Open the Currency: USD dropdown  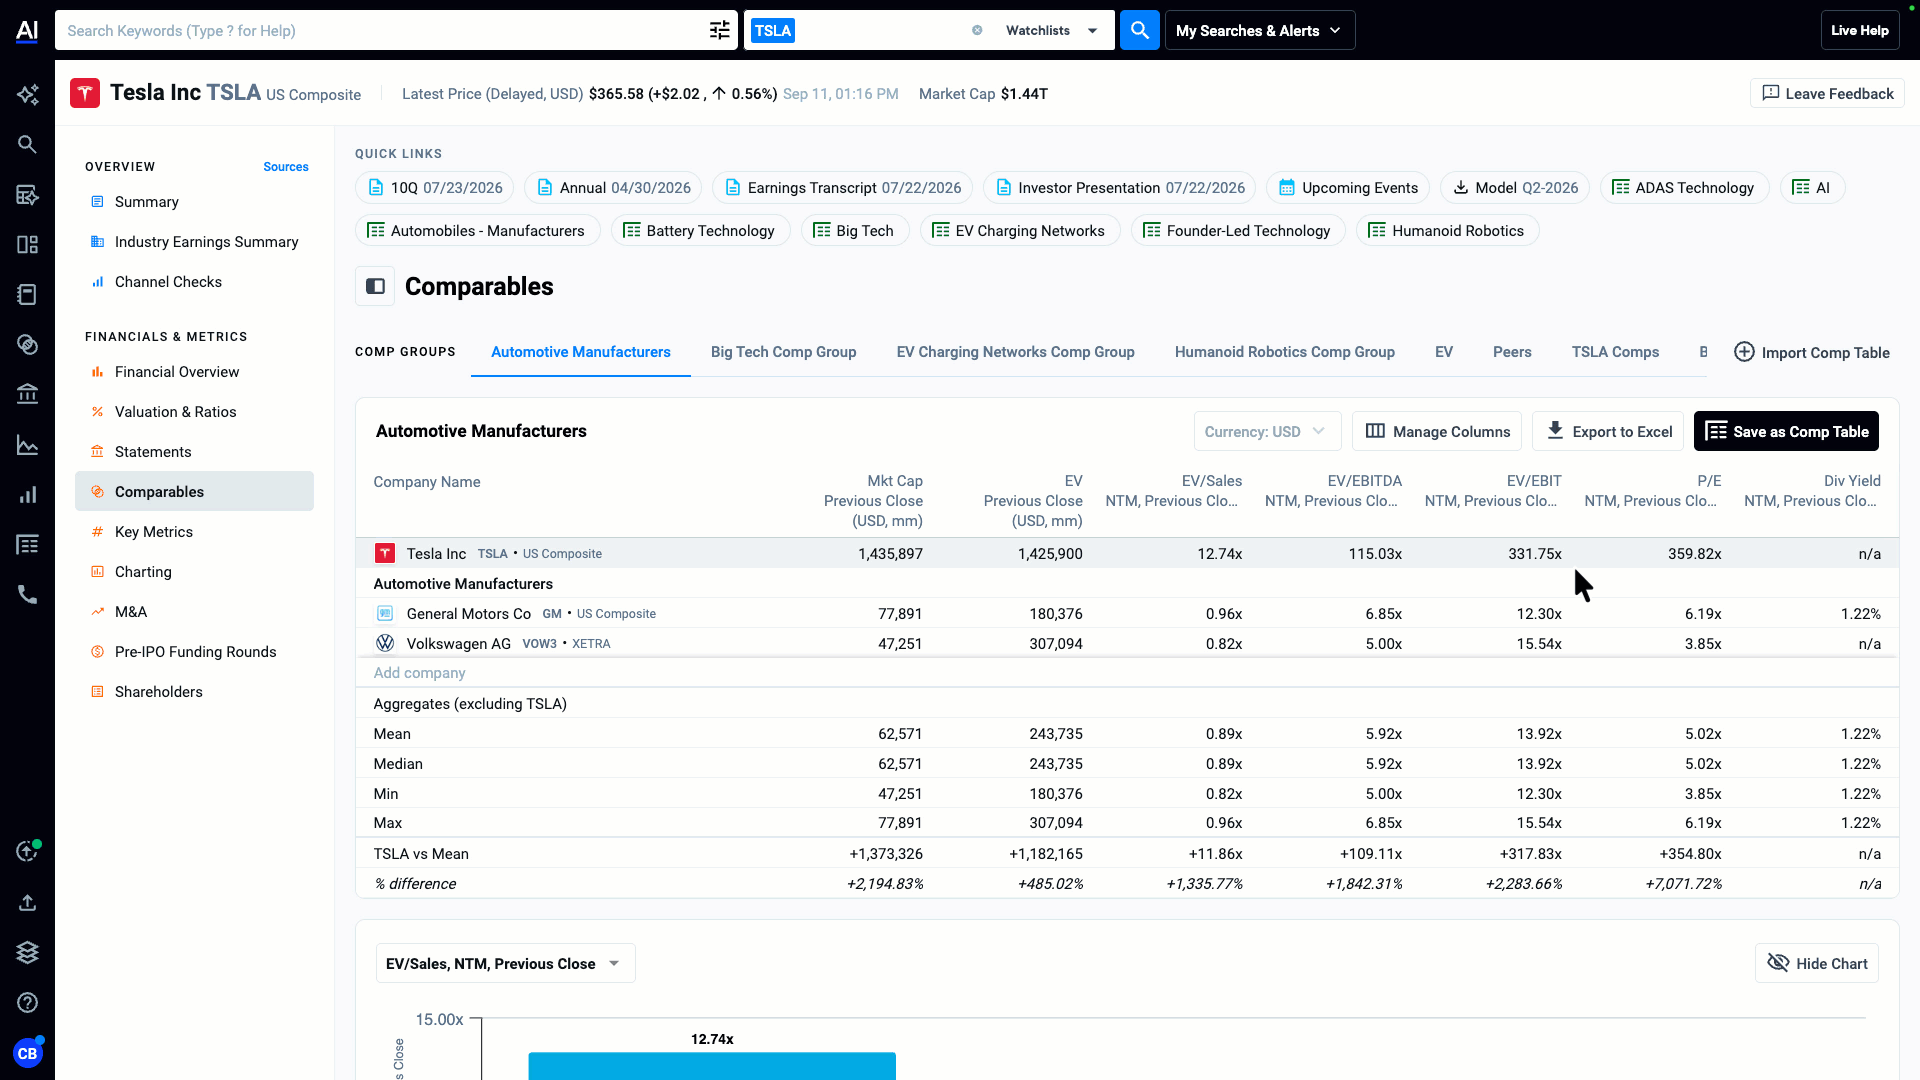click(1267, 431)
